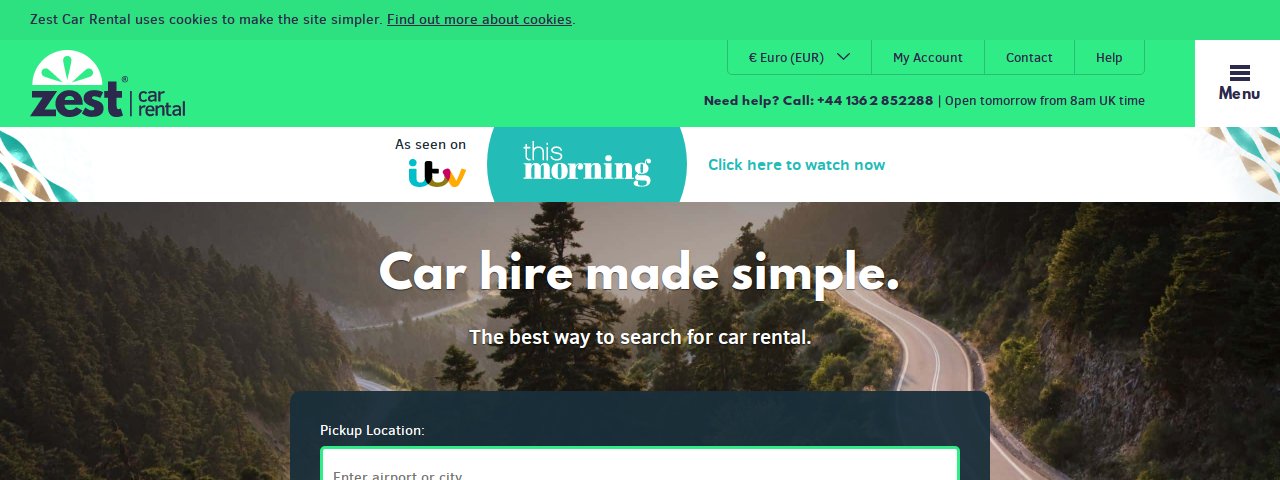The image size is (1280, 480).
Task: Click the Click here to watch now link
Action: 796,165
